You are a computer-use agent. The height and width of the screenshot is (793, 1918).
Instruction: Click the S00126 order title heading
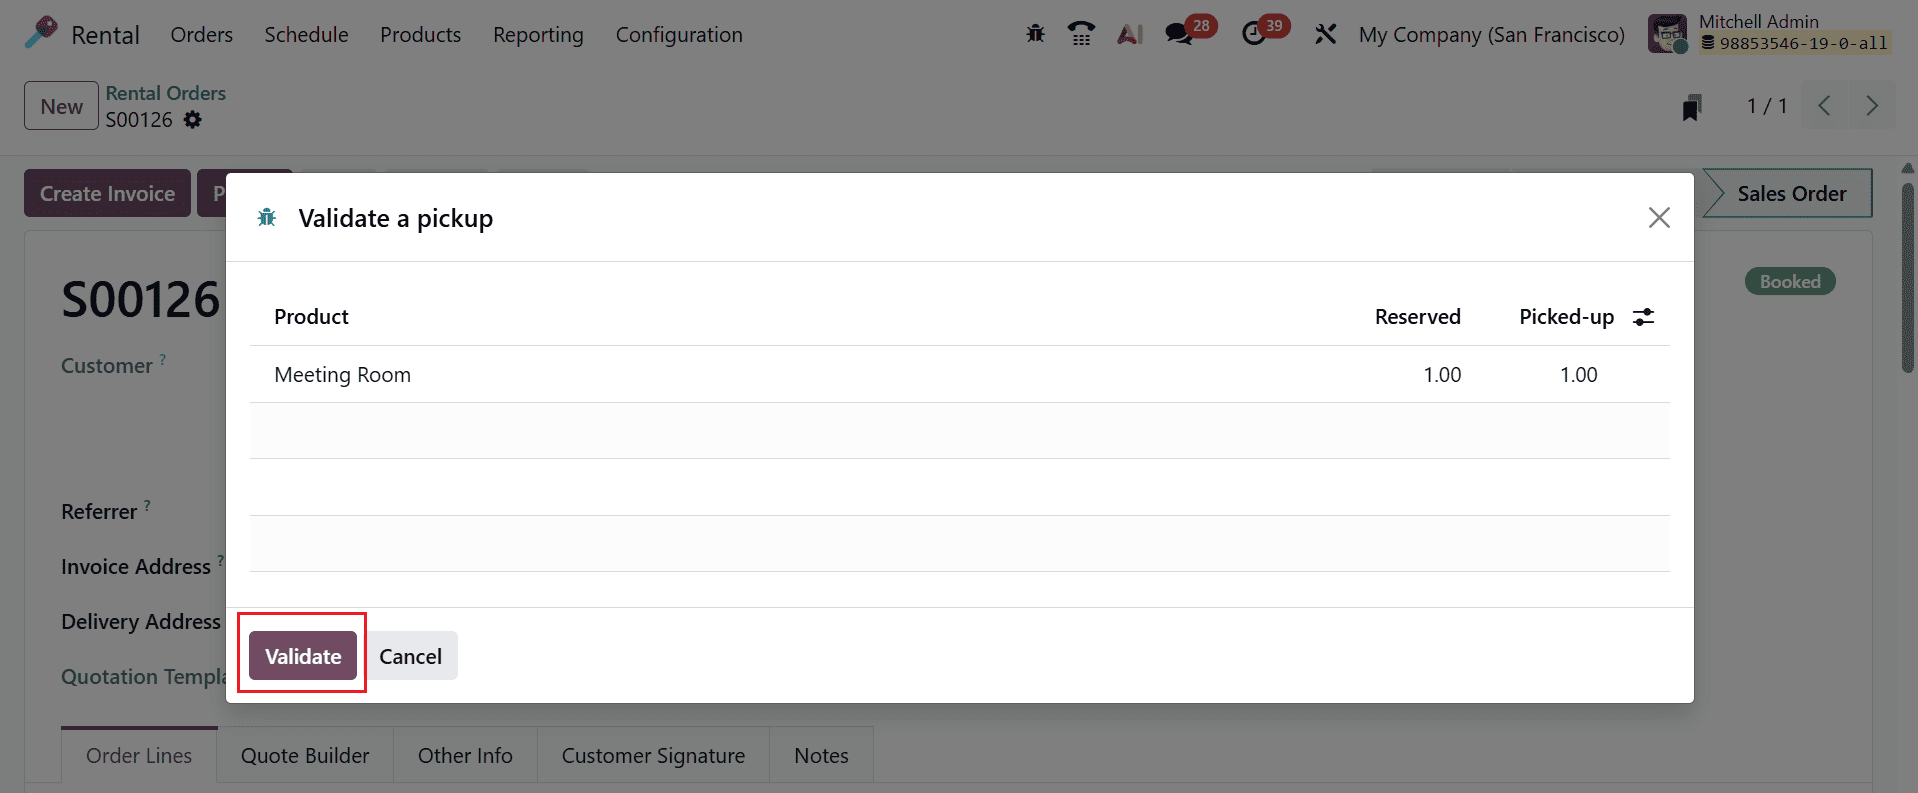(x=141, y=300)
